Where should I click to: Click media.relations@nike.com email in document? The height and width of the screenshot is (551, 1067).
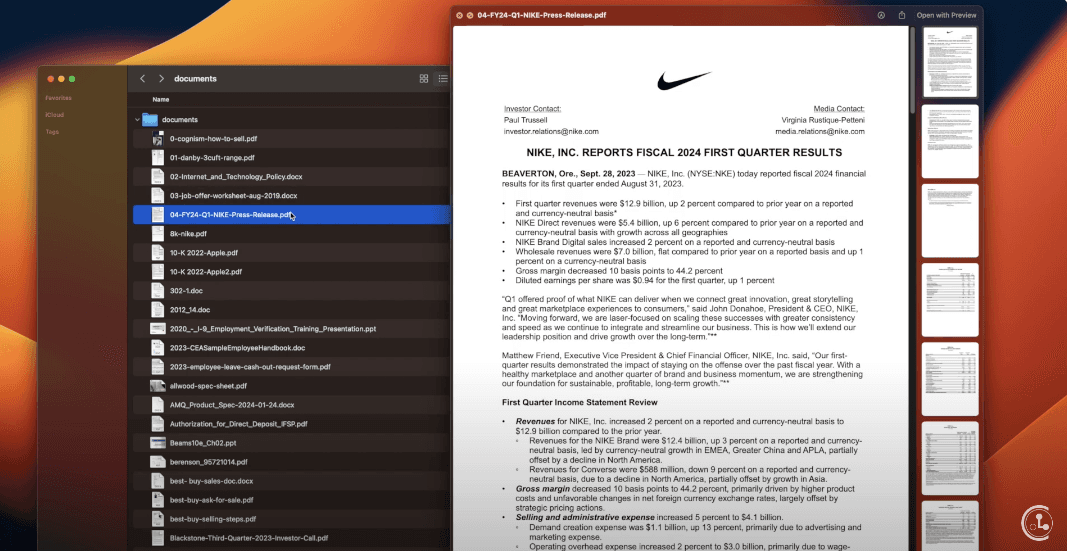pyautogui.click(x=820, y=131)
